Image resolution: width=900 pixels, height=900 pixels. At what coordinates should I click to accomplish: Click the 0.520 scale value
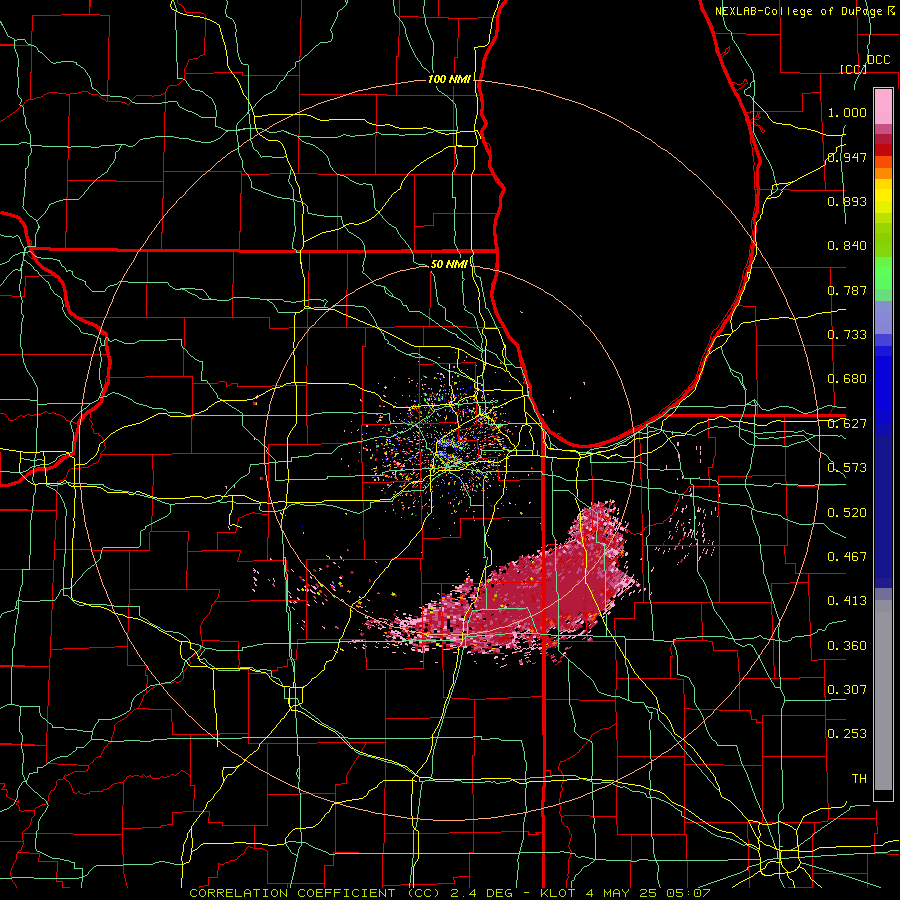[x=847, y=513]
